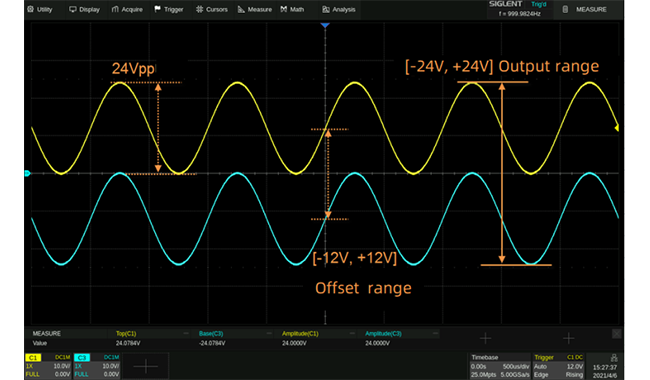Click the Analysis icon

coord(326,9)
